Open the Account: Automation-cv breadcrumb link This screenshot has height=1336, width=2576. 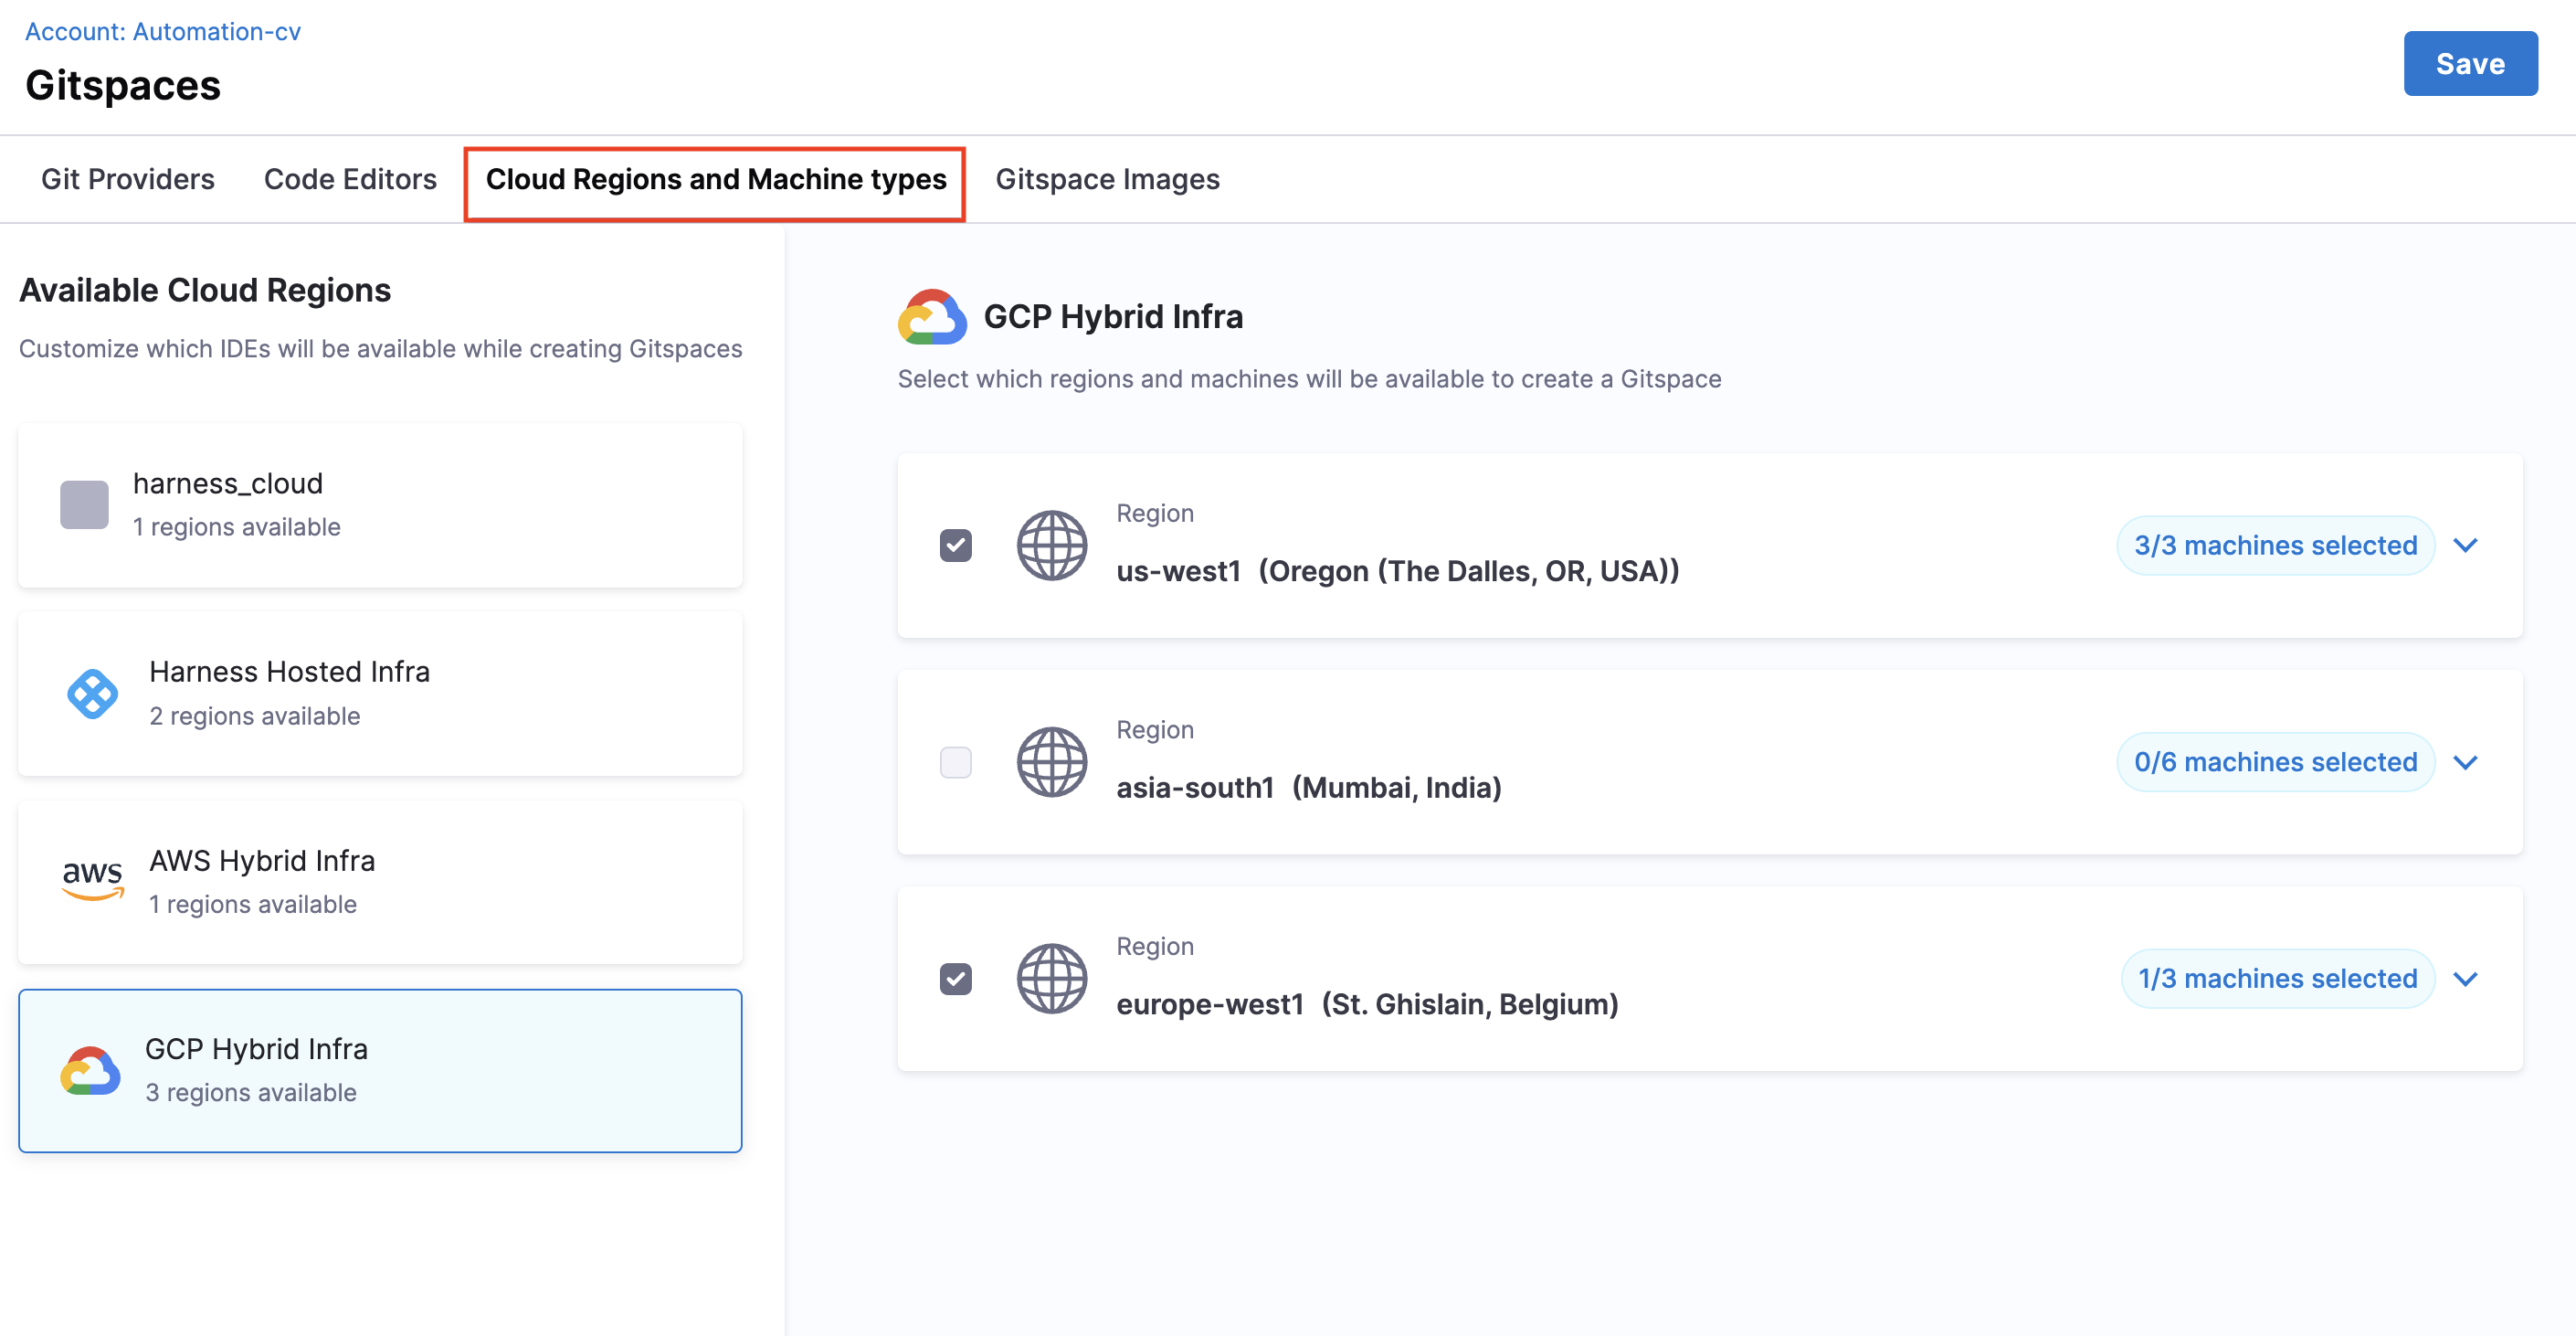click(162, 31)
